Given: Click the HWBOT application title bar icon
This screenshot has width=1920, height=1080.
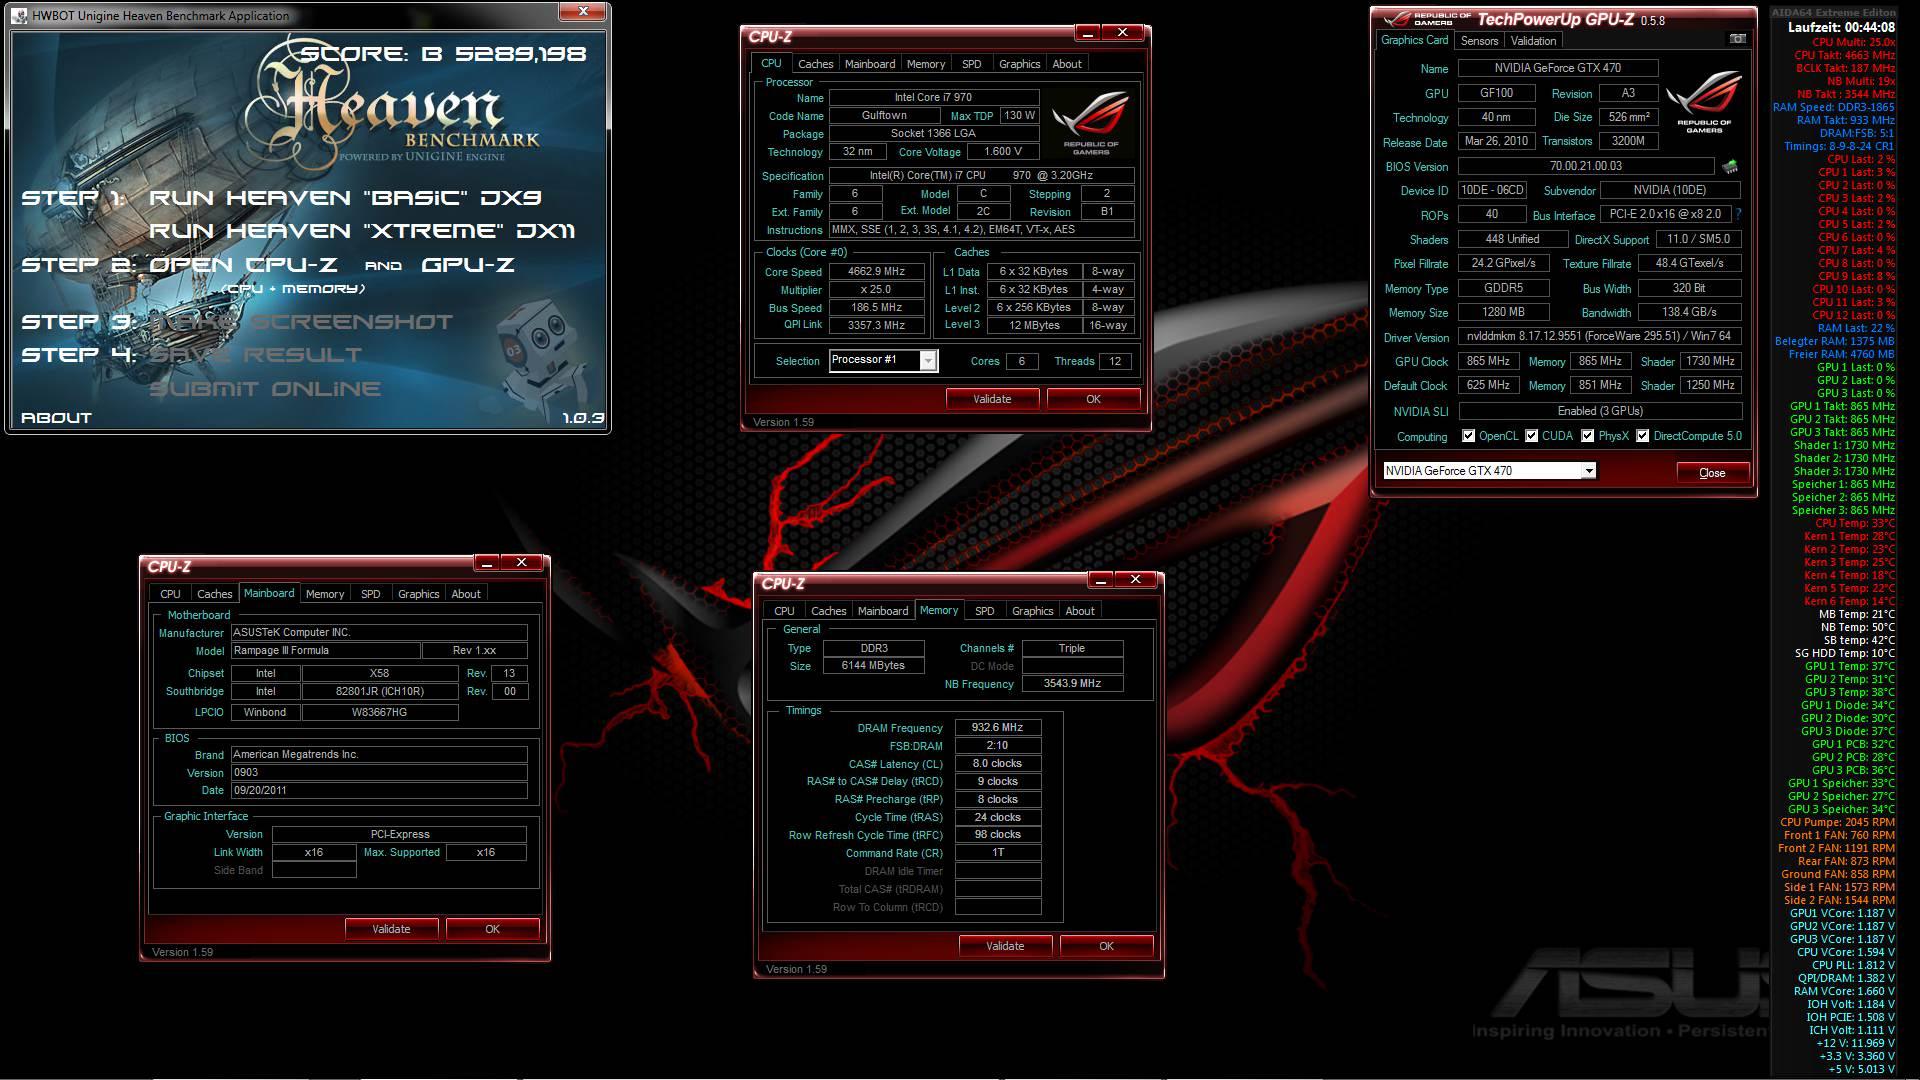Looking at the screenshot, I should click(x=20, y=15).
